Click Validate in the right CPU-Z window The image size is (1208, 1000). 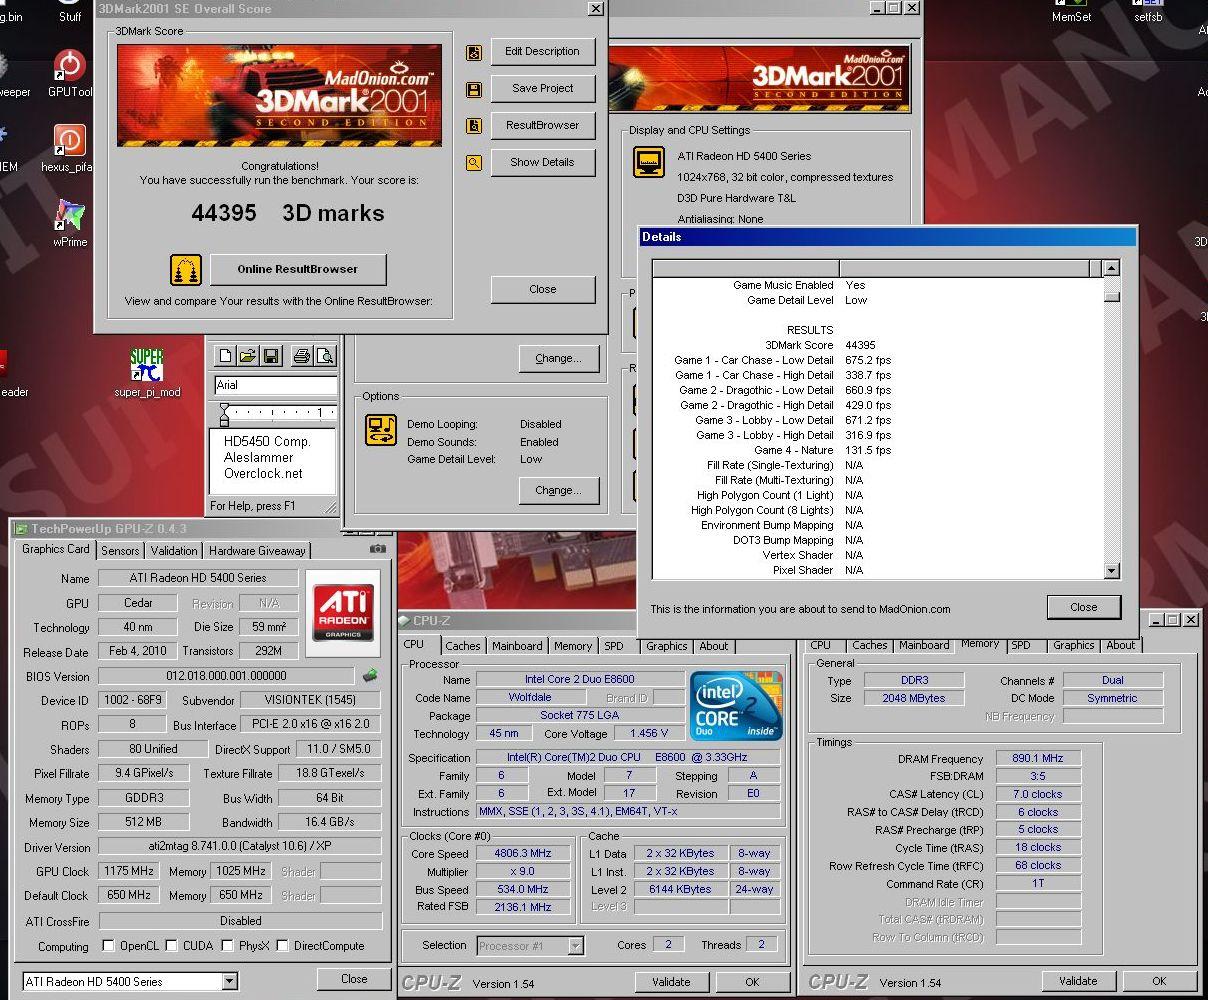click(x=1078, y=981)
